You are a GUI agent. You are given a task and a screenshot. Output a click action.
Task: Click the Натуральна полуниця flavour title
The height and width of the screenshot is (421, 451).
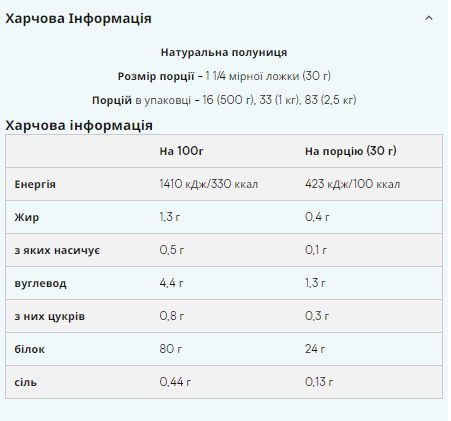pos(224,52)
